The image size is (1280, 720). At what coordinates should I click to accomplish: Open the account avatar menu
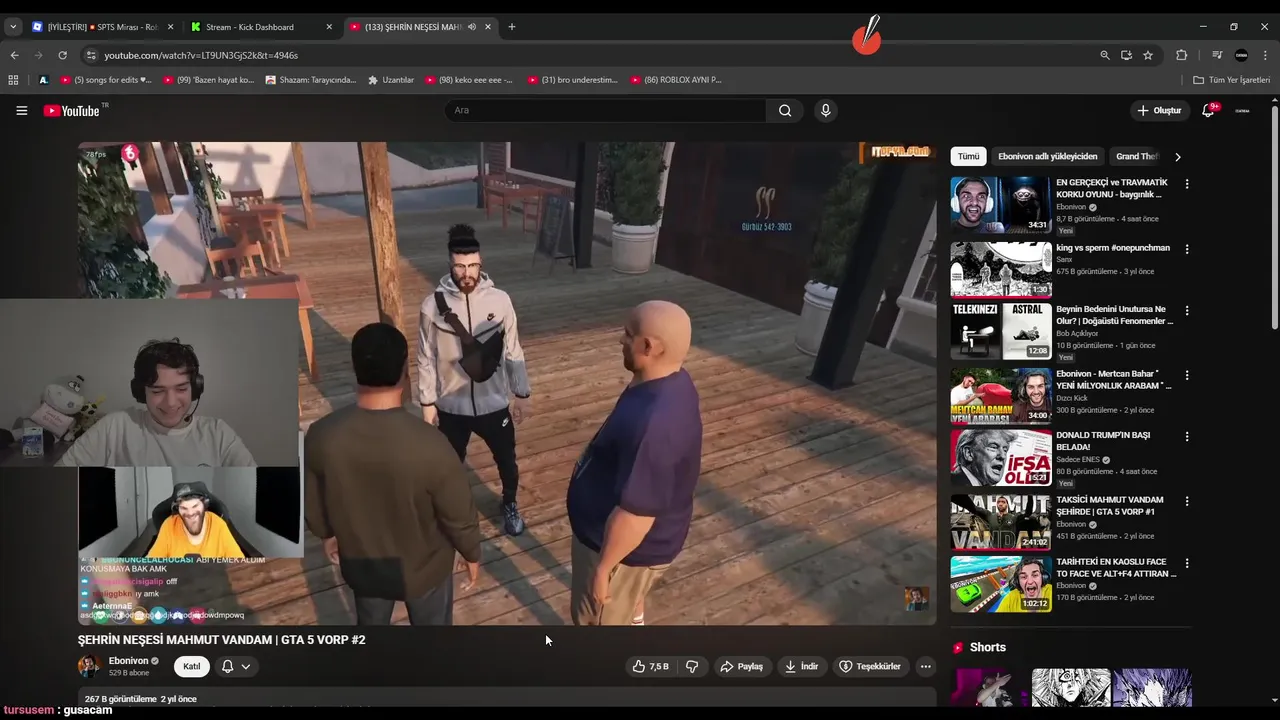click(x=1242, y=110)
